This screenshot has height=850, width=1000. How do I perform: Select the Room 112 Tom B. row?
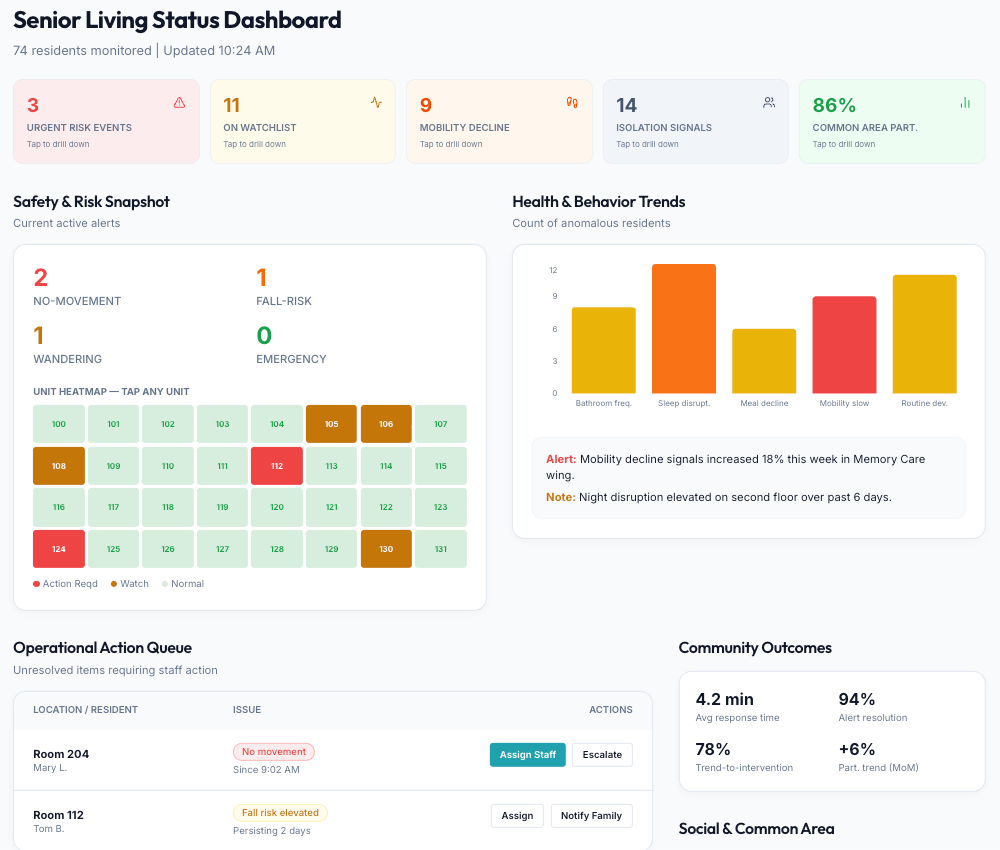[333, 821]
